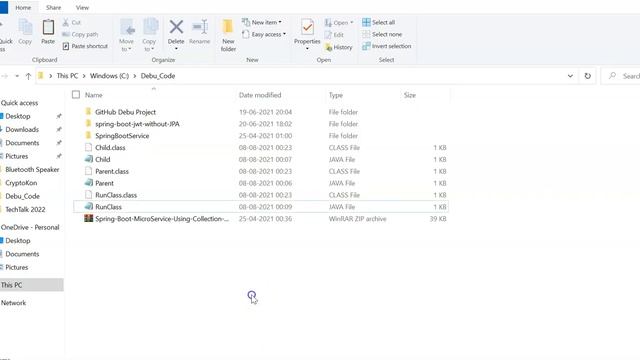Select Network in the navigation pane

click(x=13, y=303)
